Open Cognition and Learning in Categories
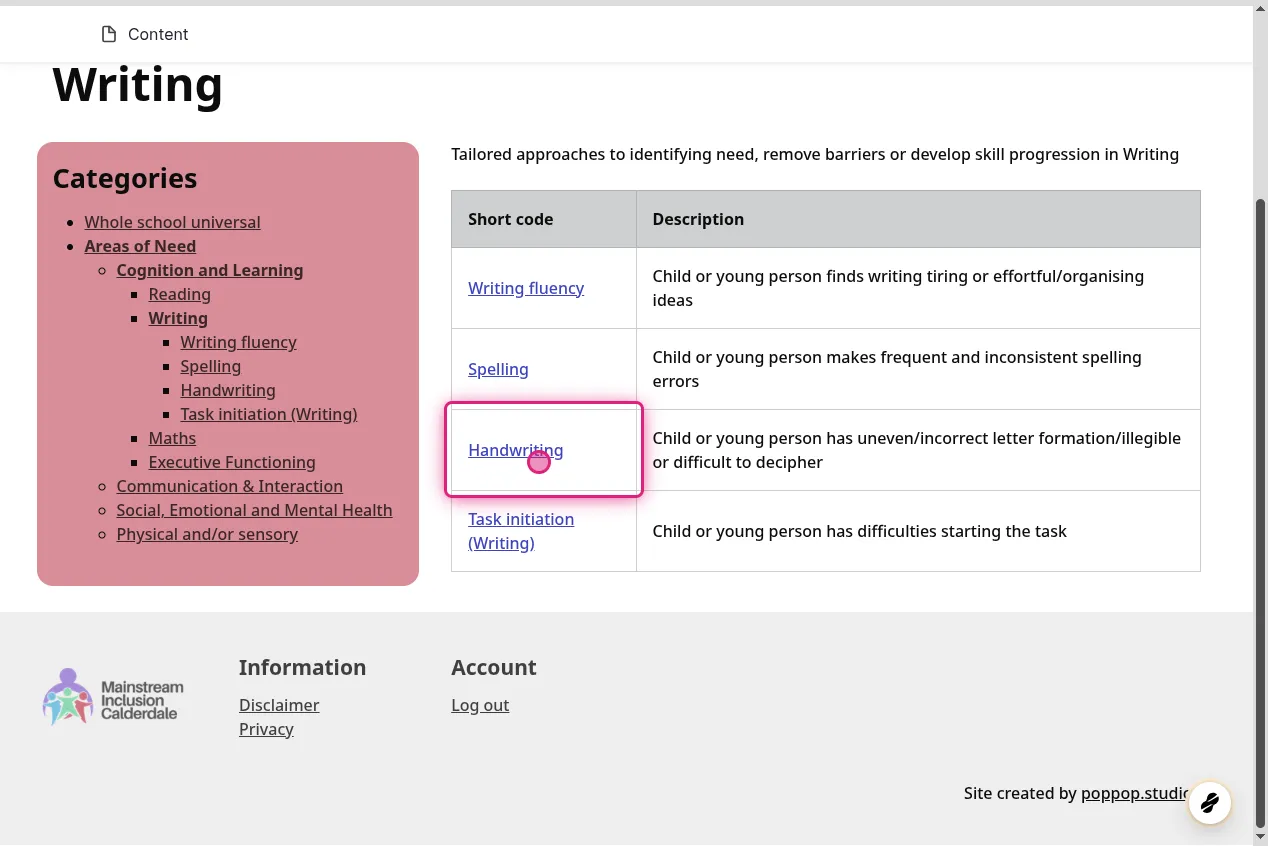The image size is (1268, 846). (210, 270)
